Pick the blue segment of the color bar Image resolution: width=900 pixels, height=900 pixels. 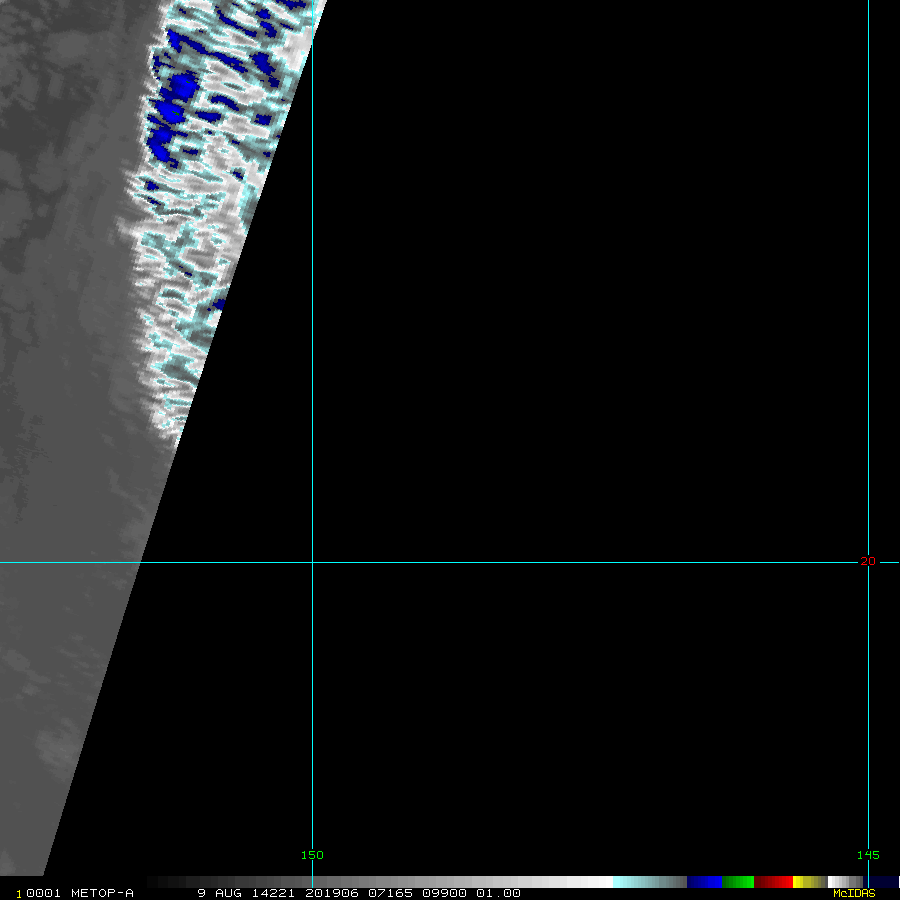tap(704, 882)
